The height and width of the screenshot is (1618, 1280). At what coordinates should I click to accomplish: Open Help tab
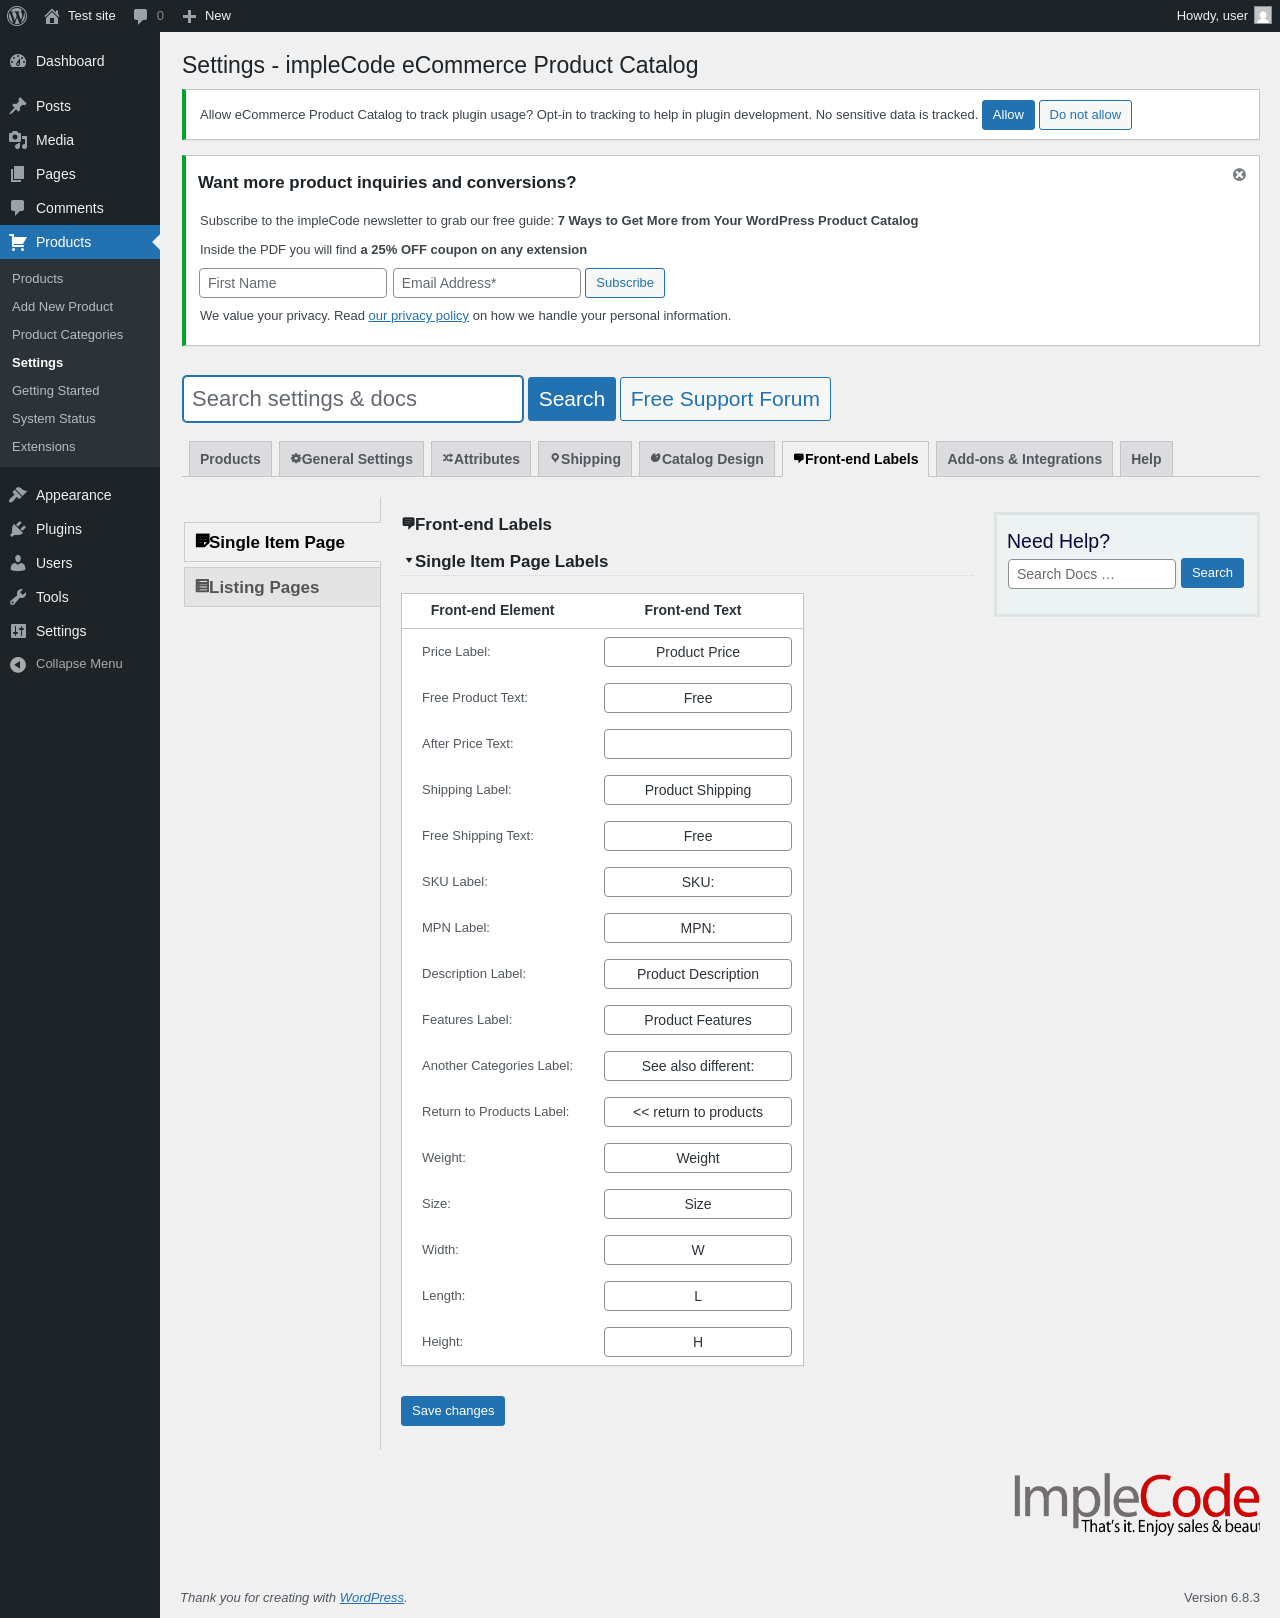tap(1146, 459)
